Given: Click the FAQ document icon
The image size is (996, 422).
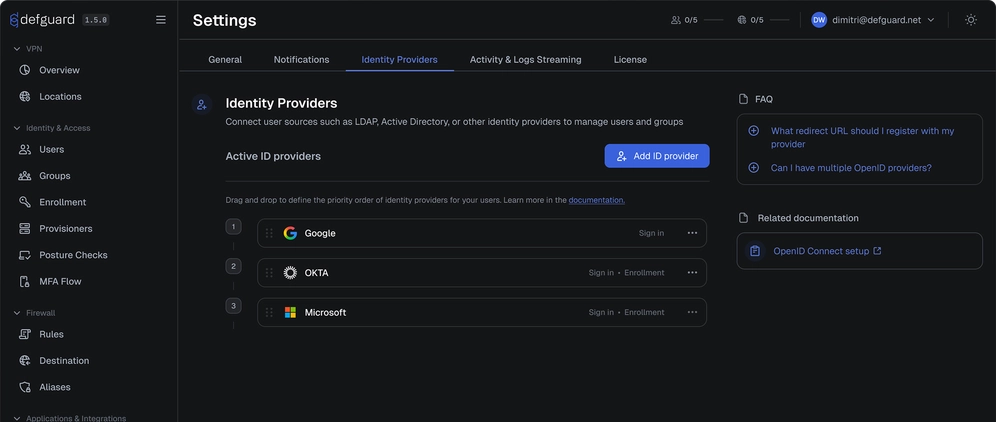Looking at the screenshot, I should click(x=744, y=99).
